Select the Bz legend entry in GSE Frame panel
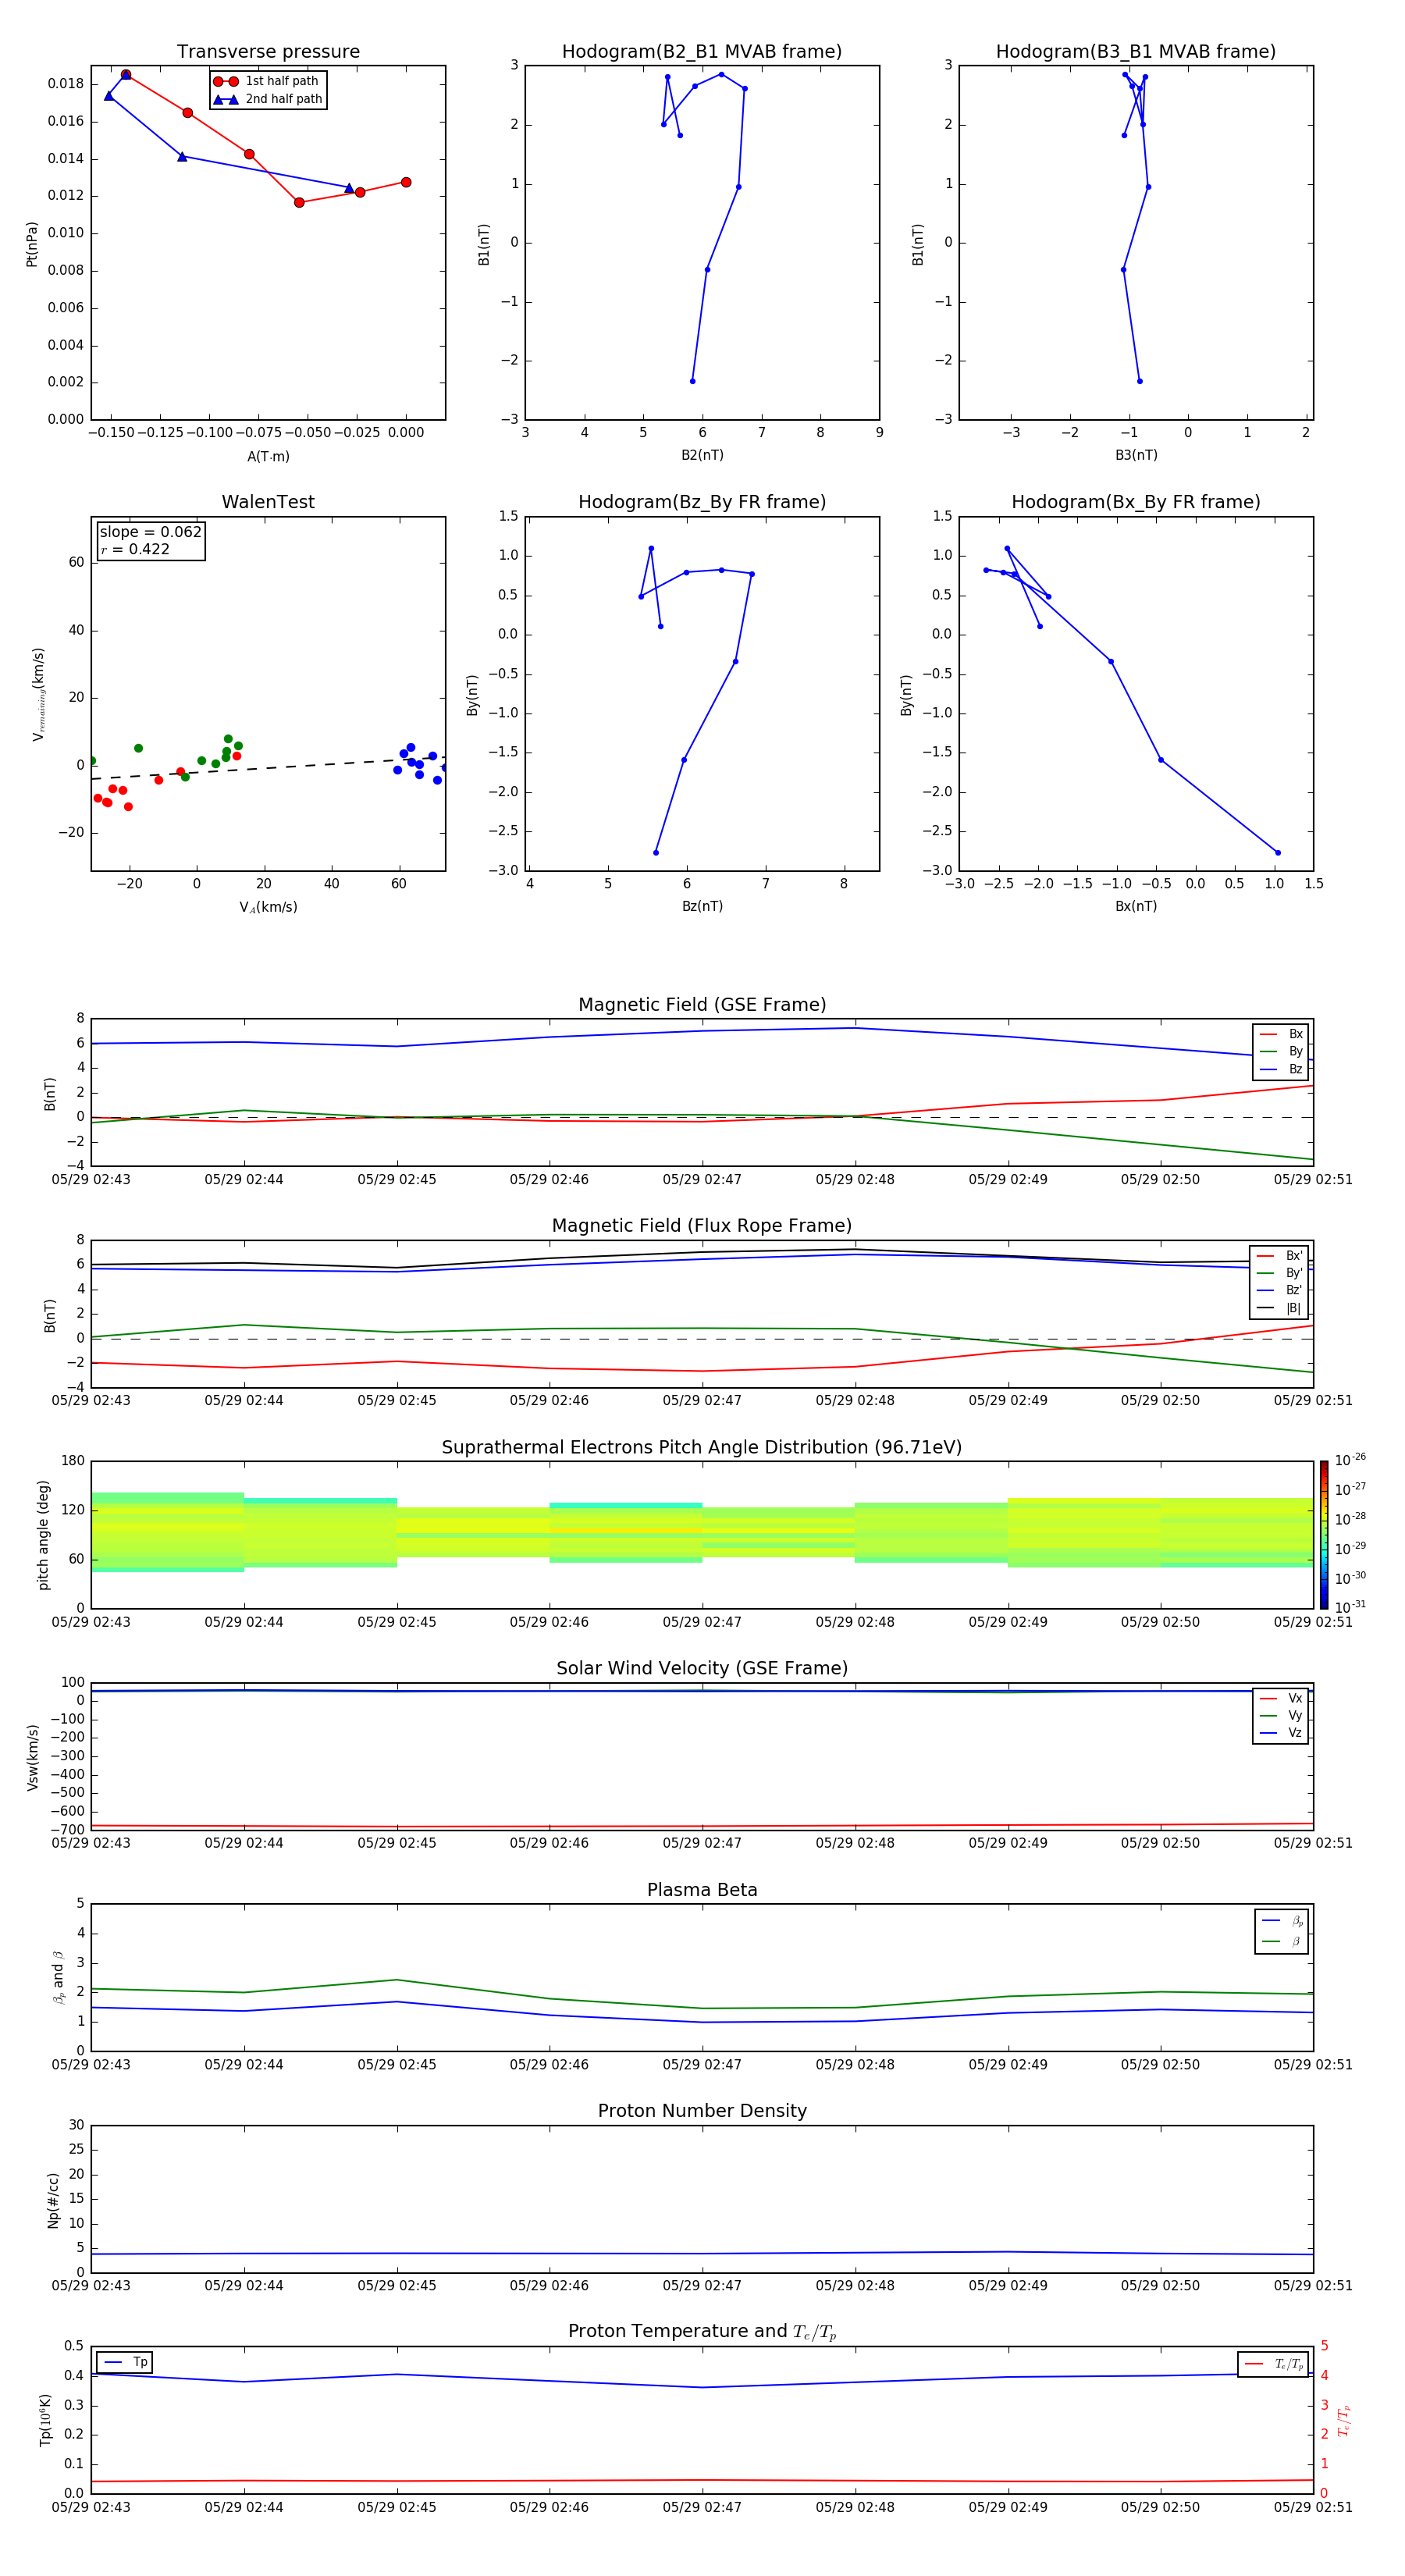This screenshot has height=2576, width=1405. (x=1281, y=1069)
